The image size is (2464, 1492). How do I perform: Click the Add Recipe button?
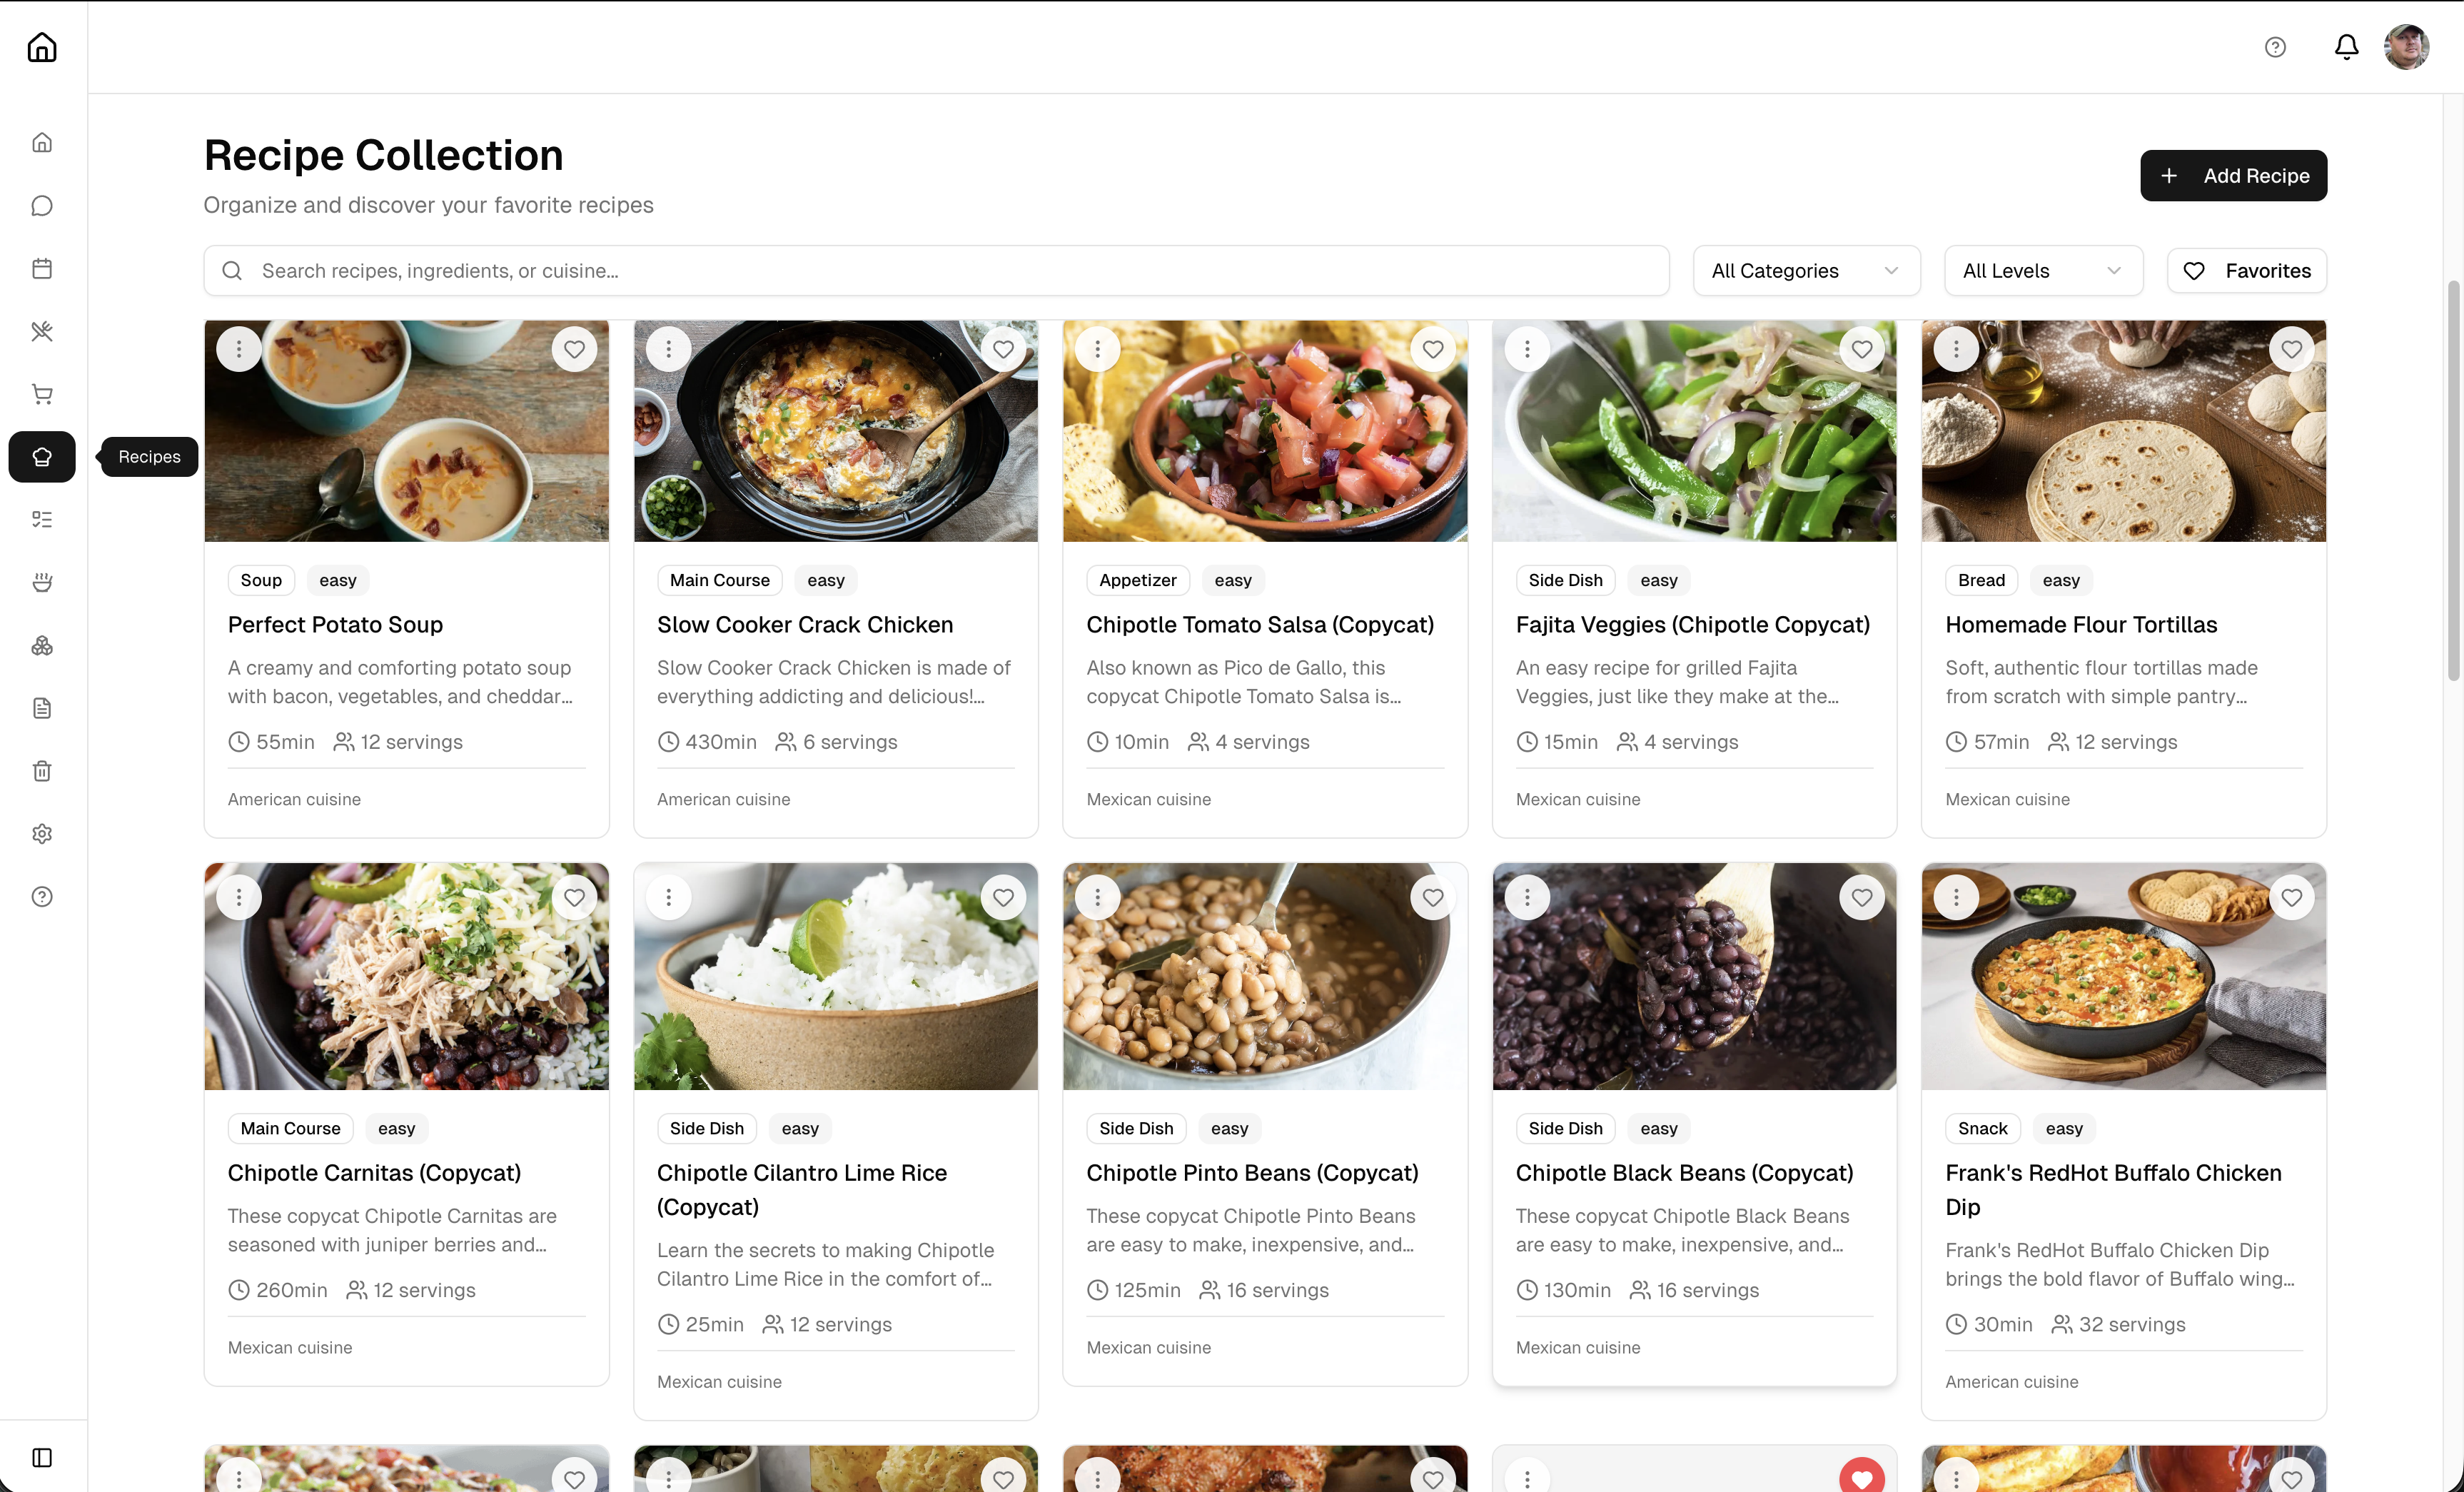pos(2233,176)
